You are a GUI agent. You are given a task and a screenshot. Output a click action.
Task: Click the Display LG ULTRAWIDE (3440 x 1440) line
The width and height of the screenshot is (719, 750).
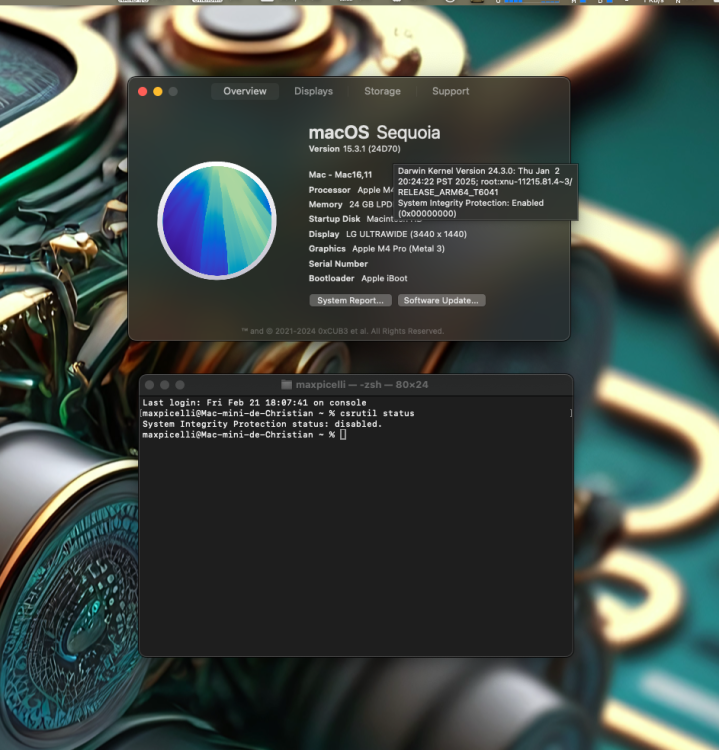[x=387, y=234]
